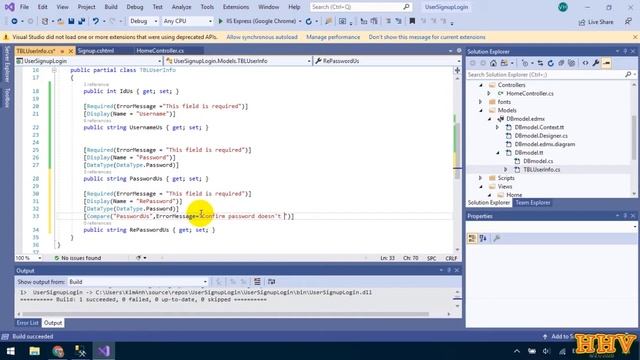Click the Solution Explorer vertical scrollbar

click(x=634, y=138)
